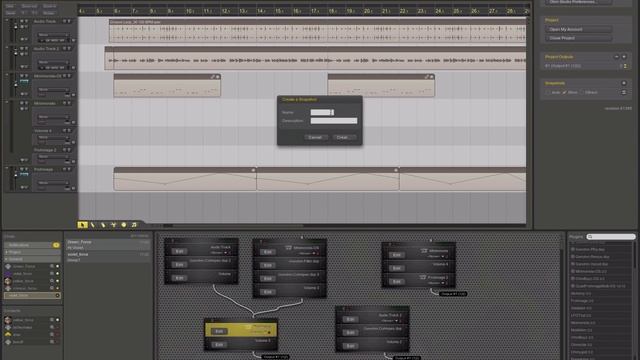Enable the Auto snapshots checkbox

click(x=548, y=93)
